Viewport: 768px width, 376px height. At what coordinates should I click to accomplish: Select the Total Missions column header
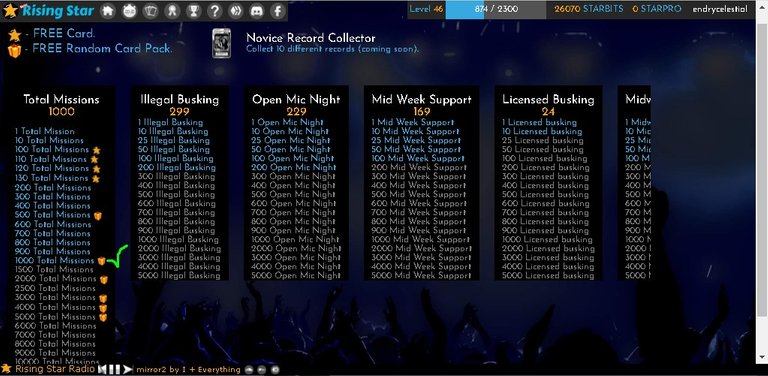(61, 99)
